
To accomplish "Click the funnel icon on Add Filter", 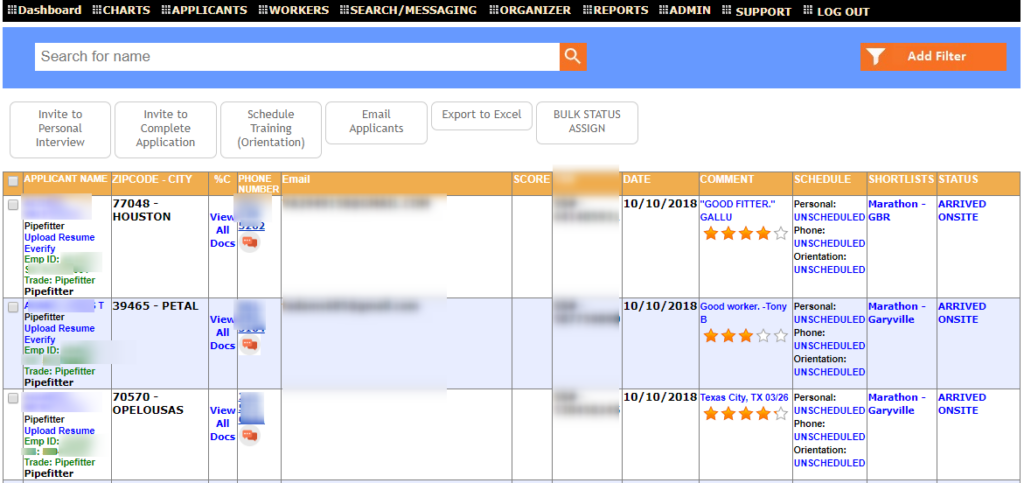I will click(x=875, y=57).
